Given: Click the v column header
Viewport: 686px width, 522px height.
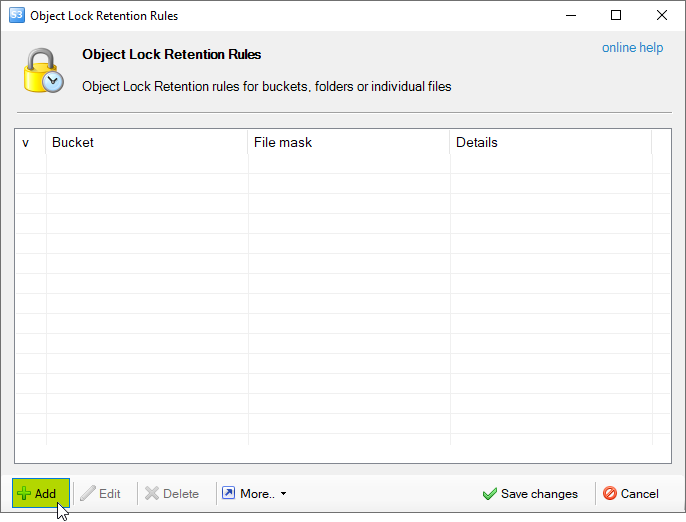Looking at the screenshot, I should (31, 142).
